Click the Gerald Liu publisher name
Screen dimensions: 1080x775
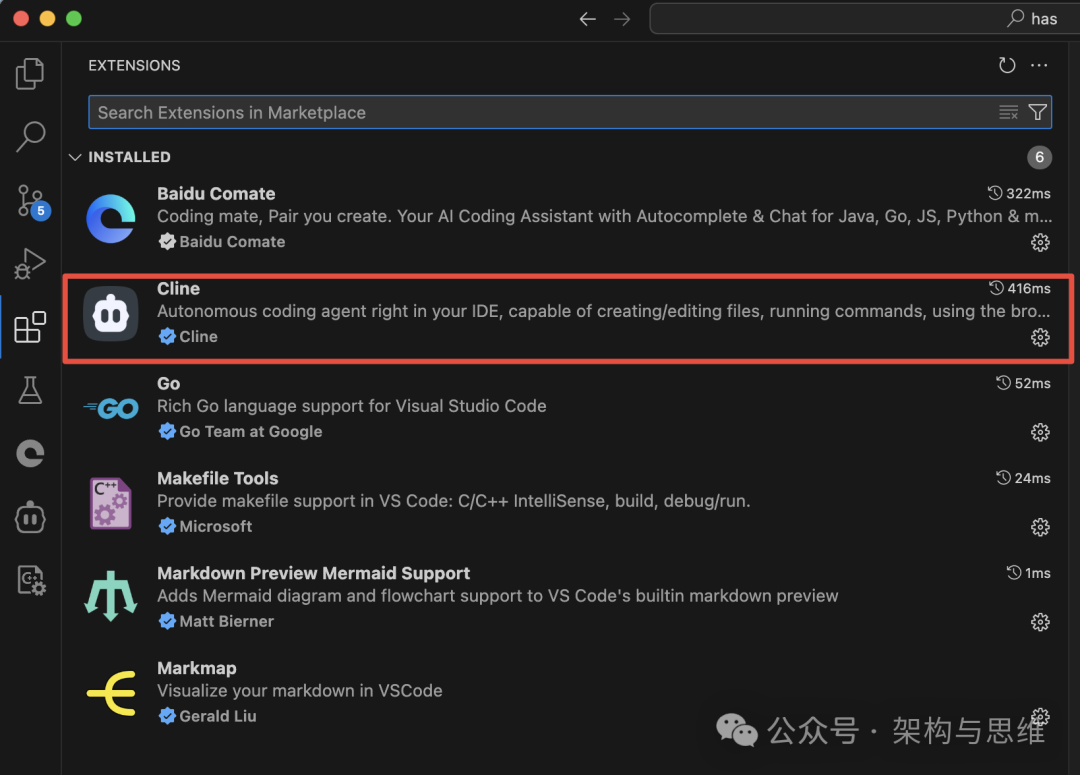[218, 716]
